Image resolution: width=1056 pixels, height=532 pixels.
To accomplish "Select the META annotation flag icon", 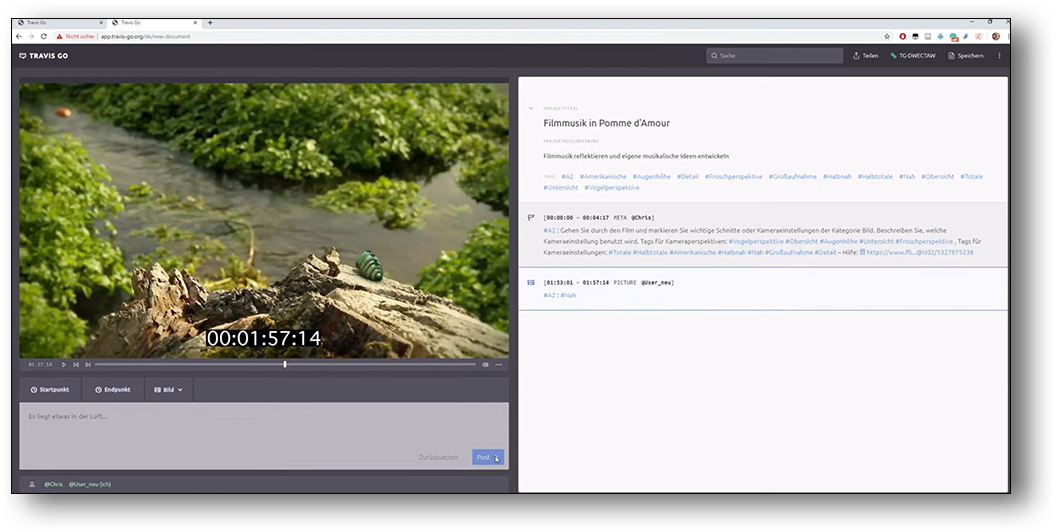I will pyautogui.click(x=531, y=217).
